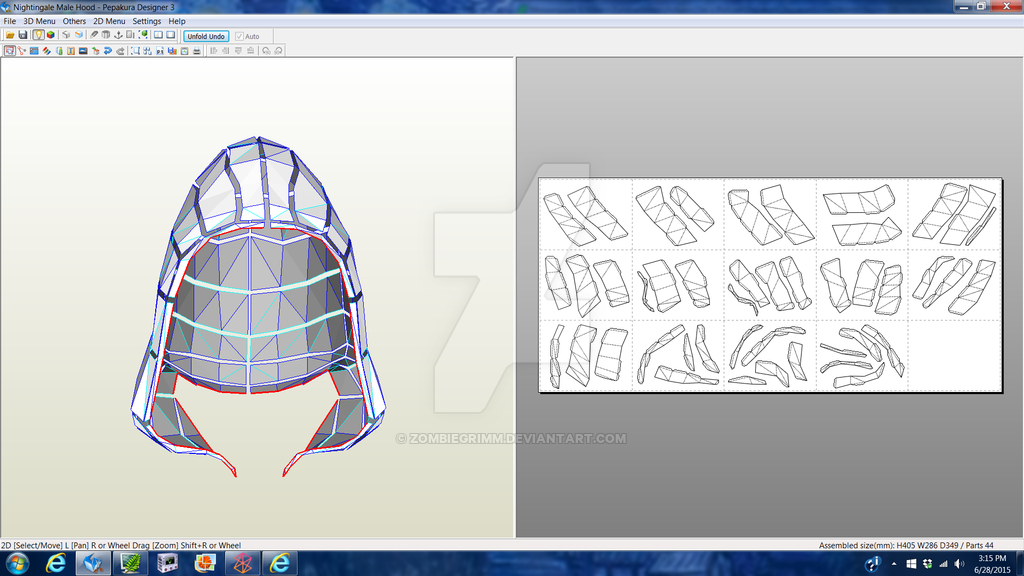The height and width of the screenshot is (576, 1024).
Task: Click the pink geometric taskbar icon
Action: point(242,563)
